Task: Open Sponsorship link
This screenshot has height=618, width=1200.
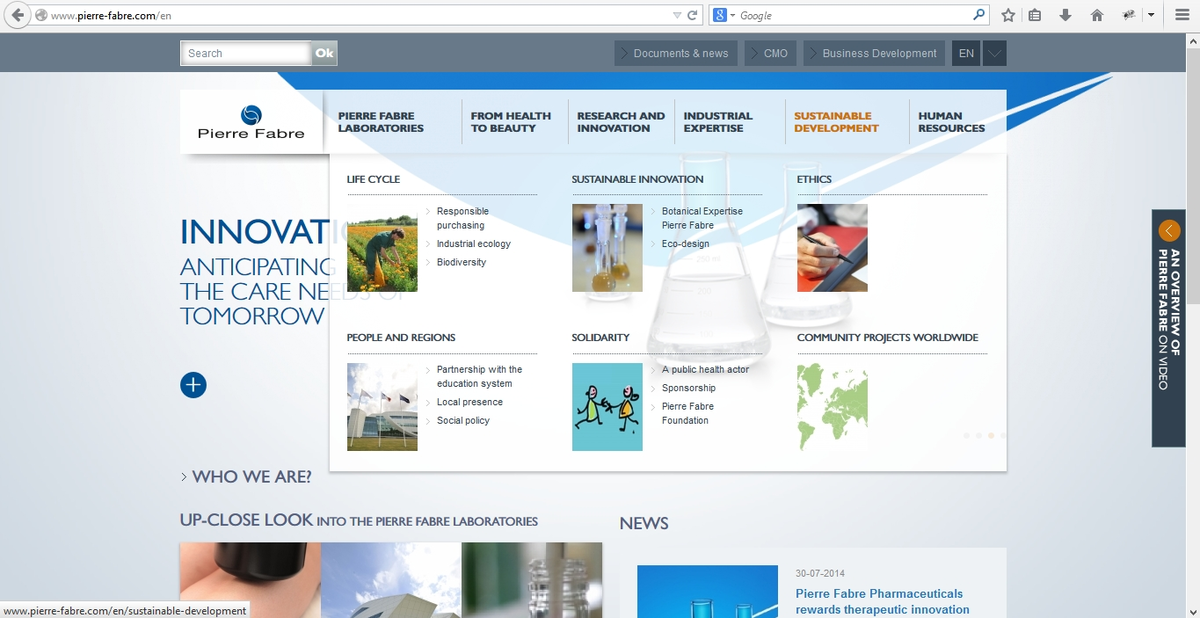Action: pyautogui.click(x=688, y=388)
